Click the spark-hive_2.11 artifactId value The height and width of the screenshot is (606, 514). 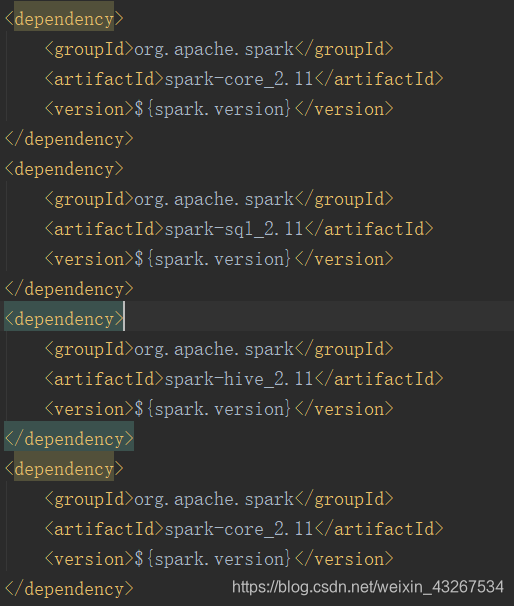239,379
